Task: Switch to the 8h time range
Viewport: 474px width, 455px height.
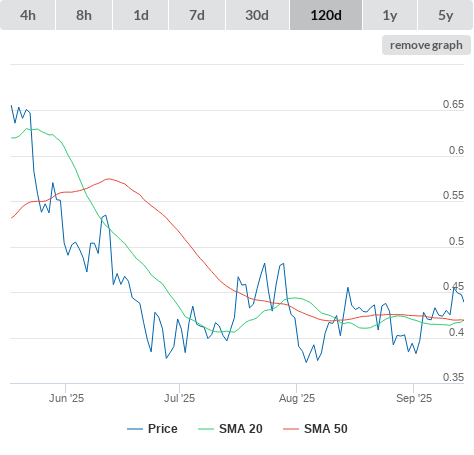Action: (x=84, y=15)
